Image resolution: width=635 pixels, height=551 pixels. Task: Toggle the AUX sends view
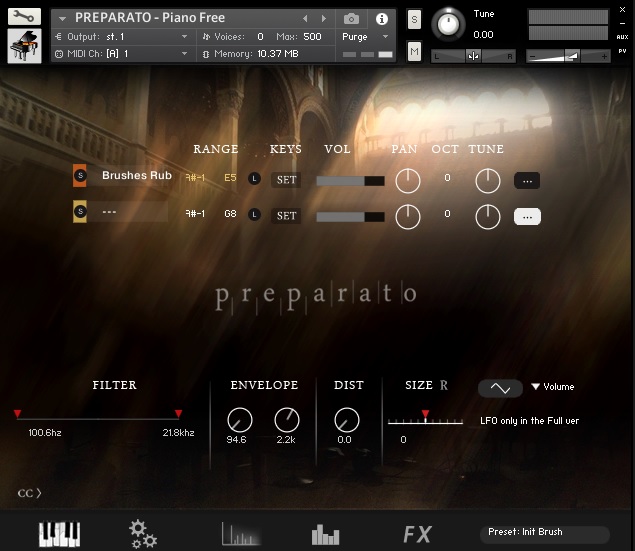[x=622, y=37]
